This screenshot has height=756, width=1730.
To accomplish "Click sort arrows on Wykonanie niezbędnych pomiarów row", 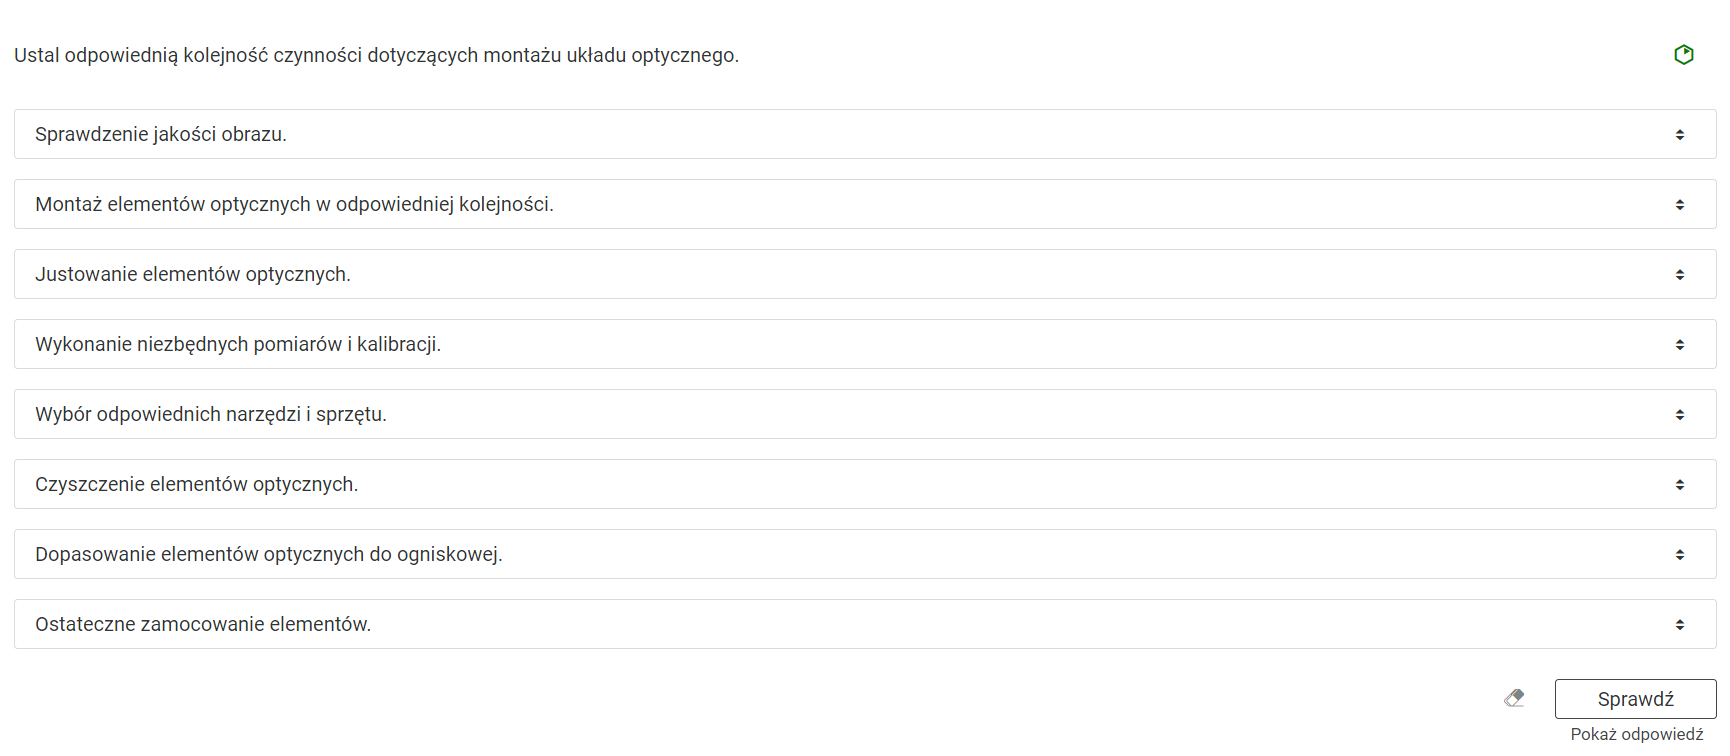I will (x=1680, y=345).
